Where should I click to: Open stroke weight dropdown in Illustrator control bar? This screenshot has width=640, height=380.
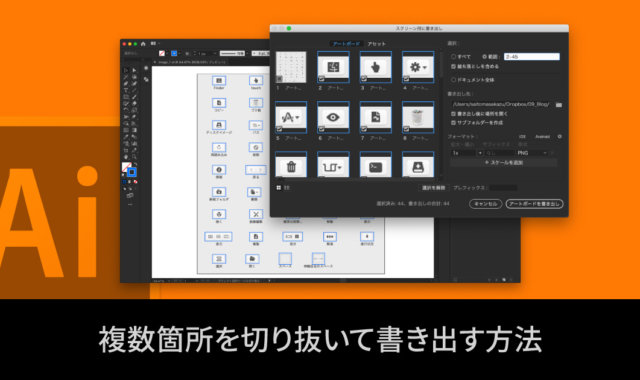click(215, 53)
